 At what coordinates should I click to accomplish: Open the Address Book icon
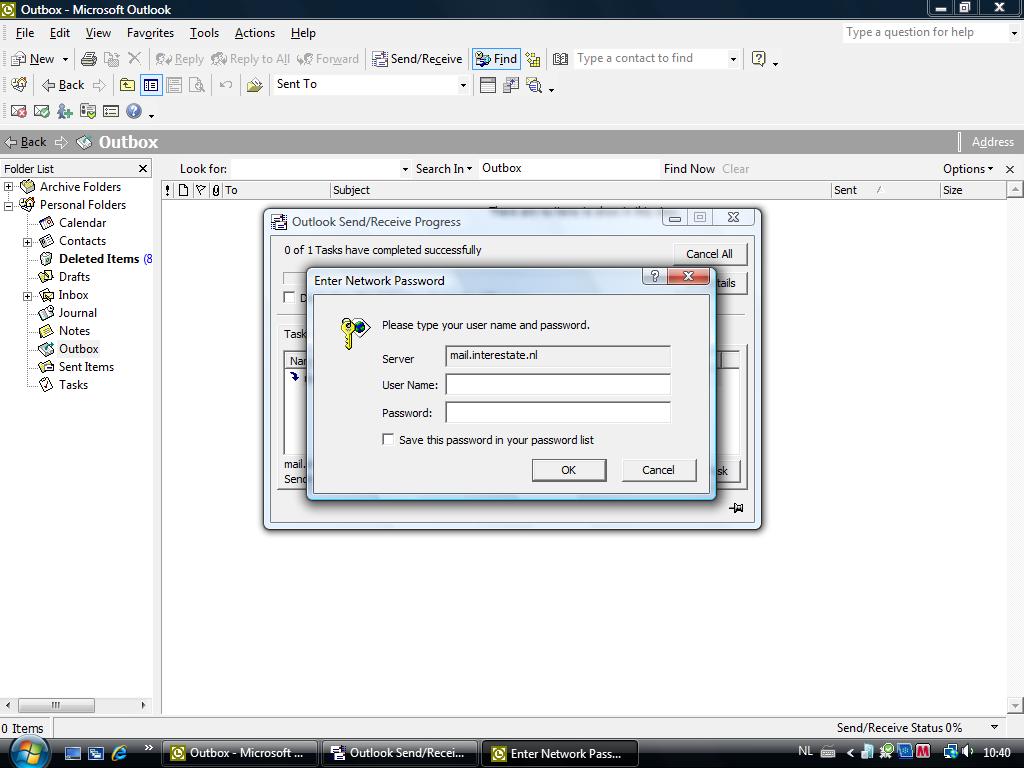560,59
